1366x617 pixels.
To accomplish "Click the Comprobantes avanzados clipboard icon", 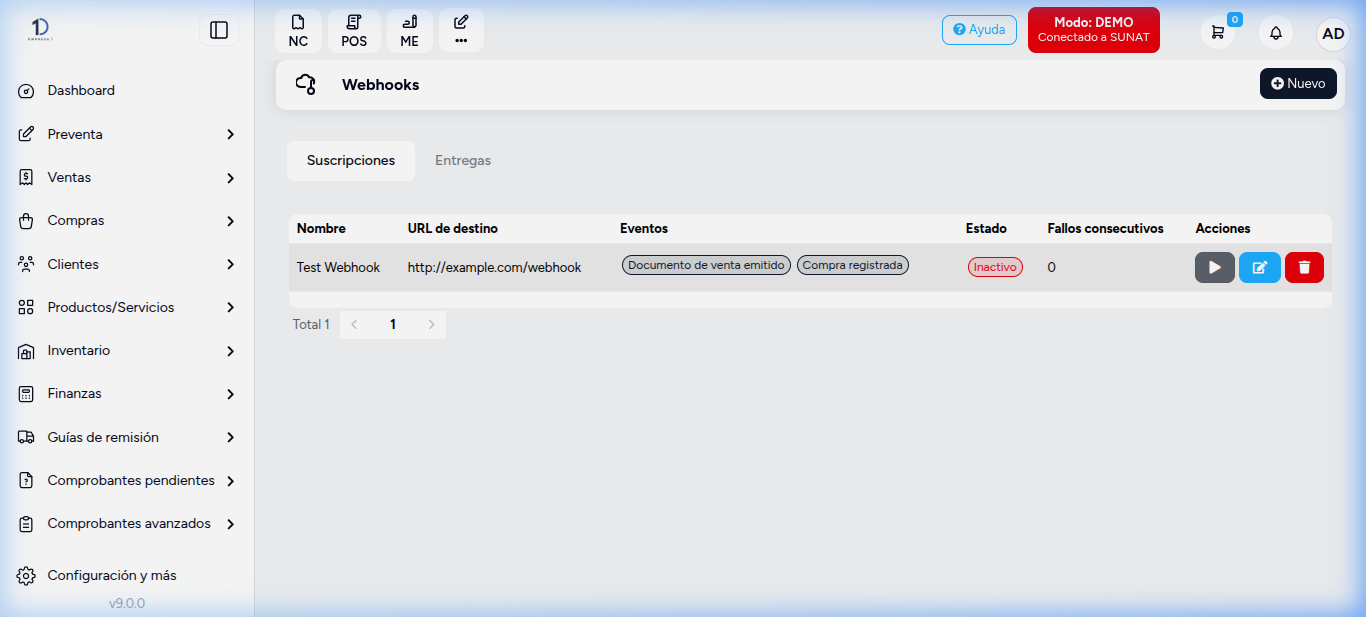I will (x=27, y=524).
